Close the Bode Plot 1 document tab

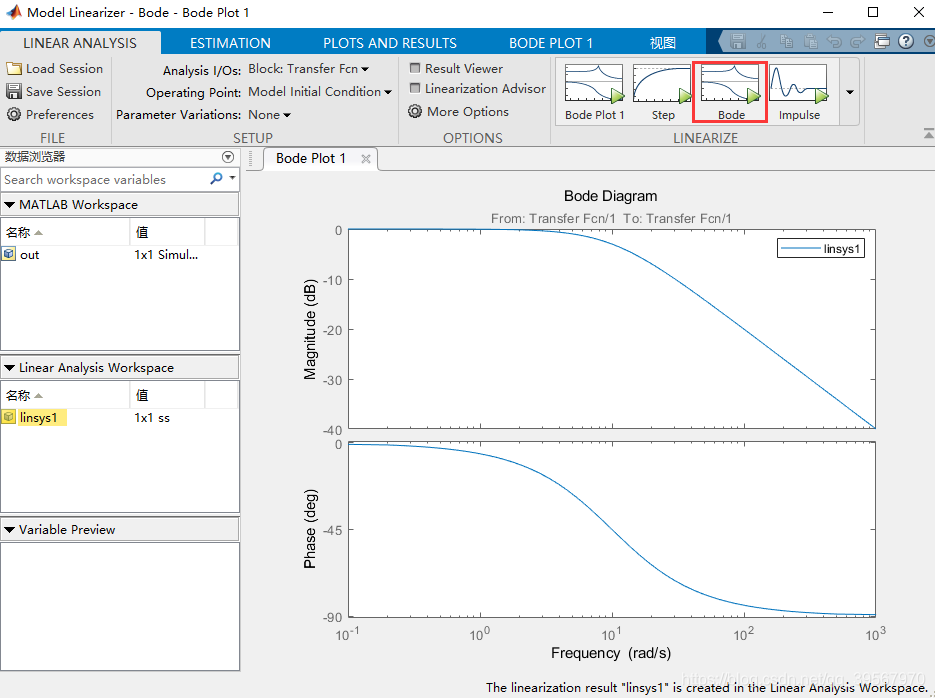(x=366, y=159)
